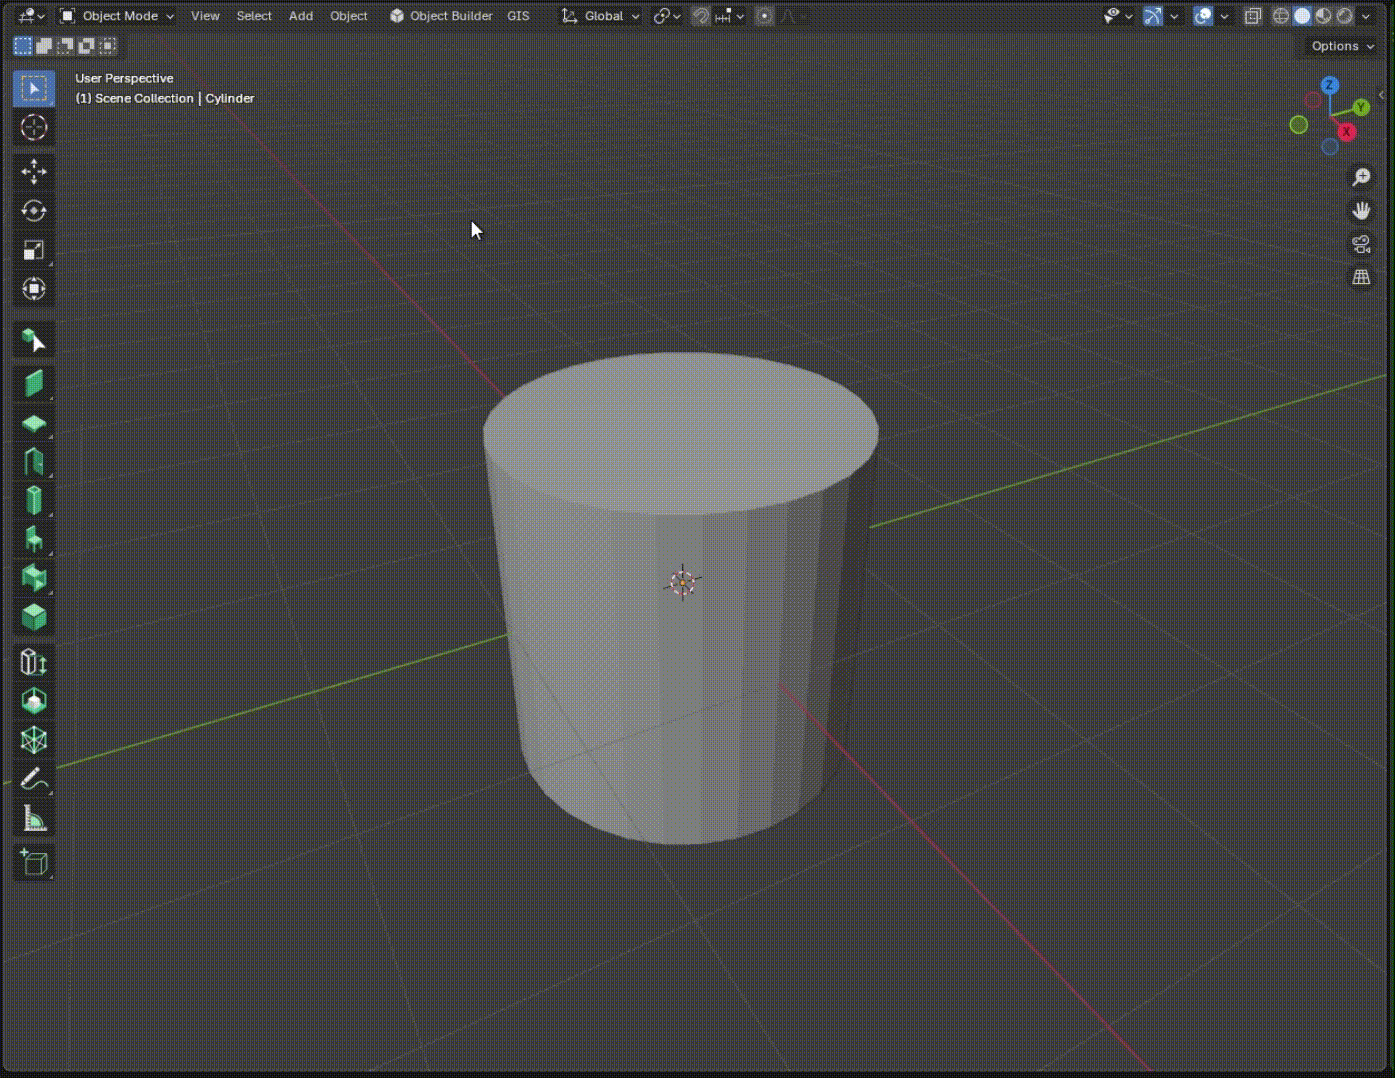
Task: Choose the Scale tool
Action: point(34,250)
